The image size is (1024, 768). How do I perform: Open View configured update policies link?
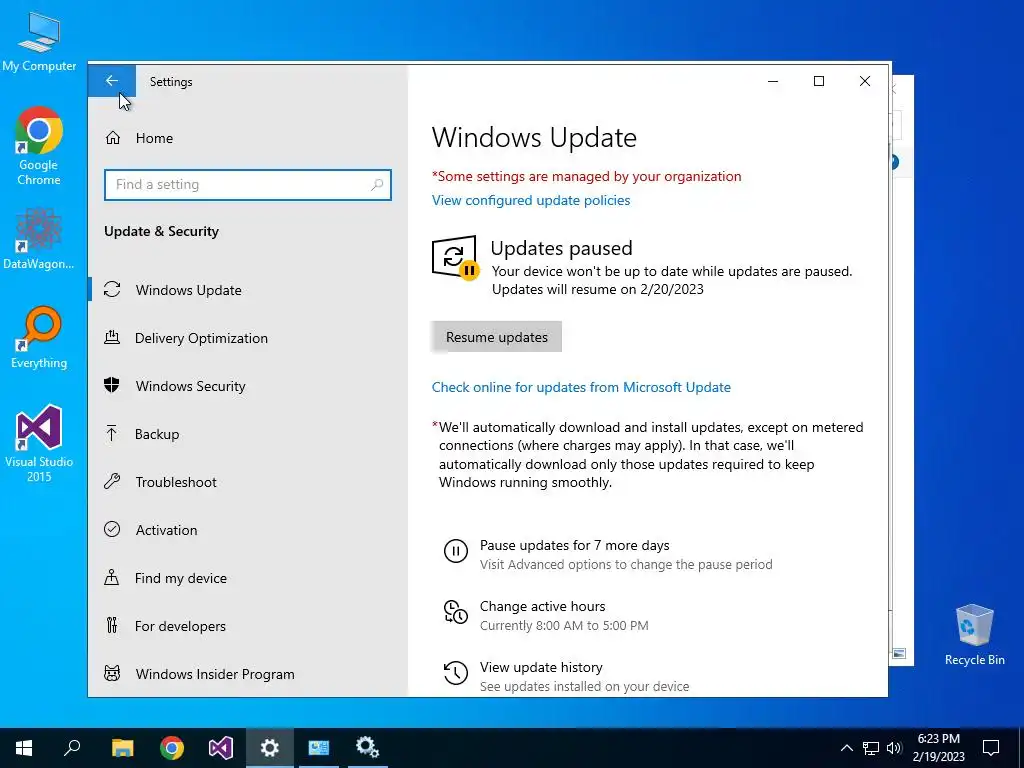[x=531, y=200]
